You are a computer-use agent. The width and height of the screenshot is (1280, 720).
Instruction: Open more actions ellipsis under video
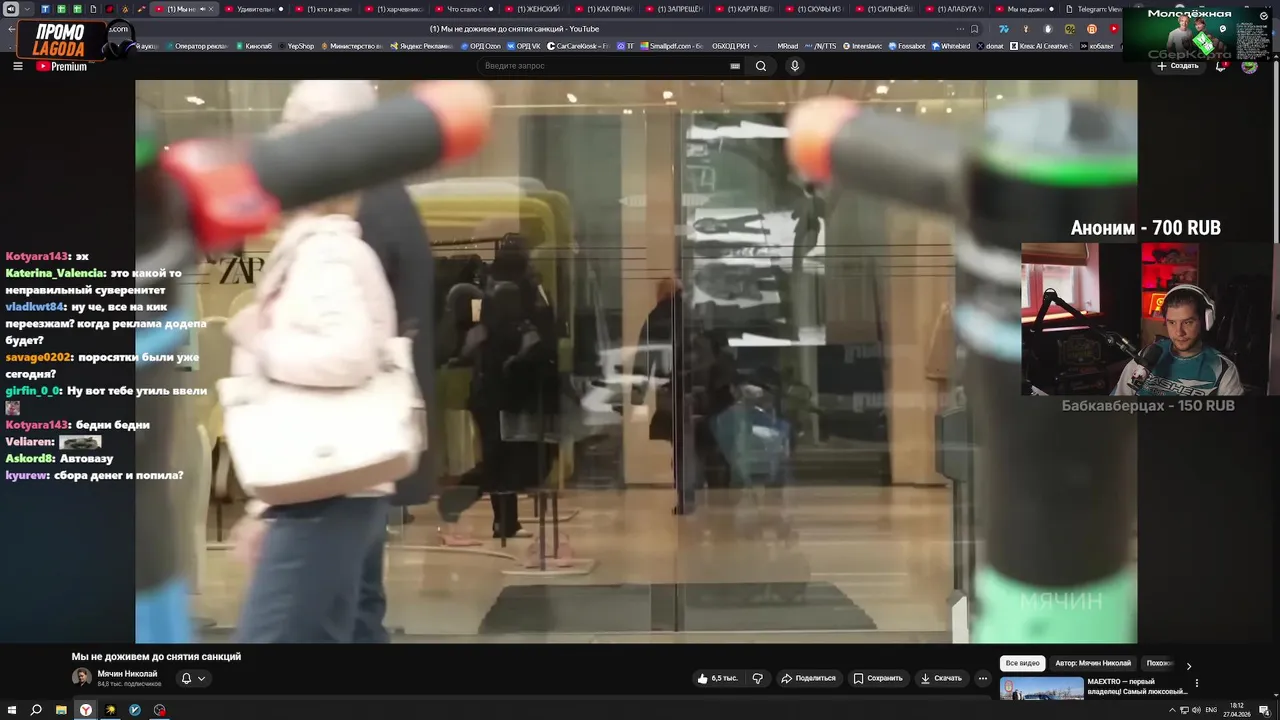[x=983, y=678]
